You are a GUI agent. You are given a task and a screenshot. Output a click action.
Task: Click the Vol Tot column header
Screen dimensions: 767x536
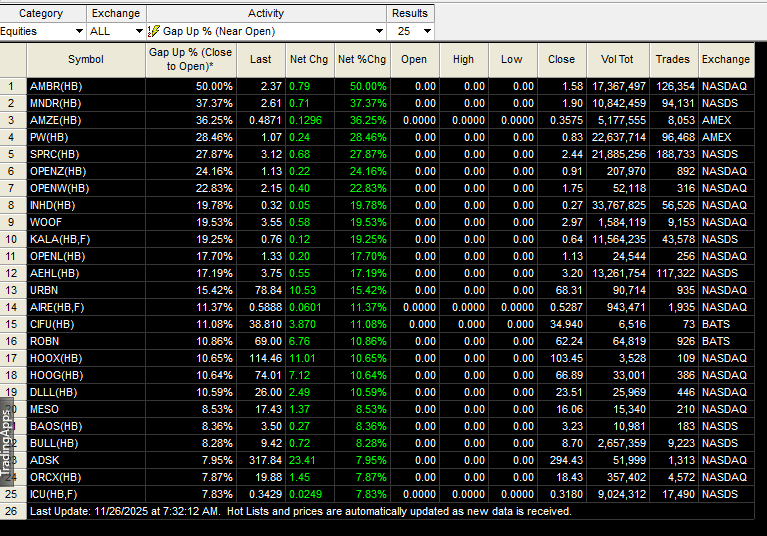(617, 60)
